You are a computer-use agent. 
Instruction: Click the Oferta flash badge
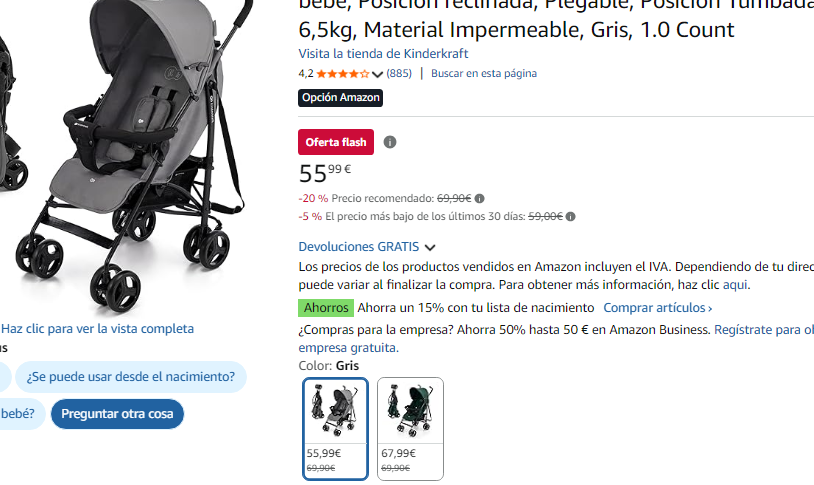tap(336, 142)
